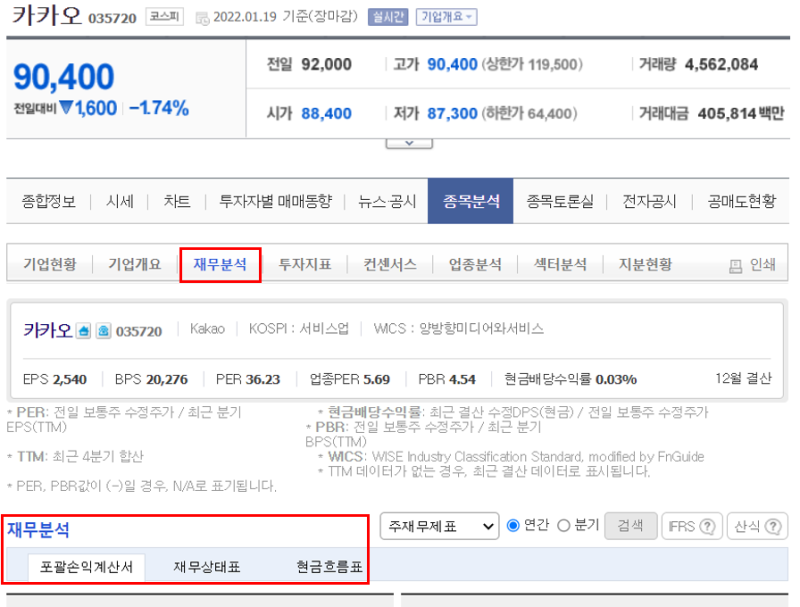
Task: Click the house icon next to 카카오
Action: (x=84, y=331)
